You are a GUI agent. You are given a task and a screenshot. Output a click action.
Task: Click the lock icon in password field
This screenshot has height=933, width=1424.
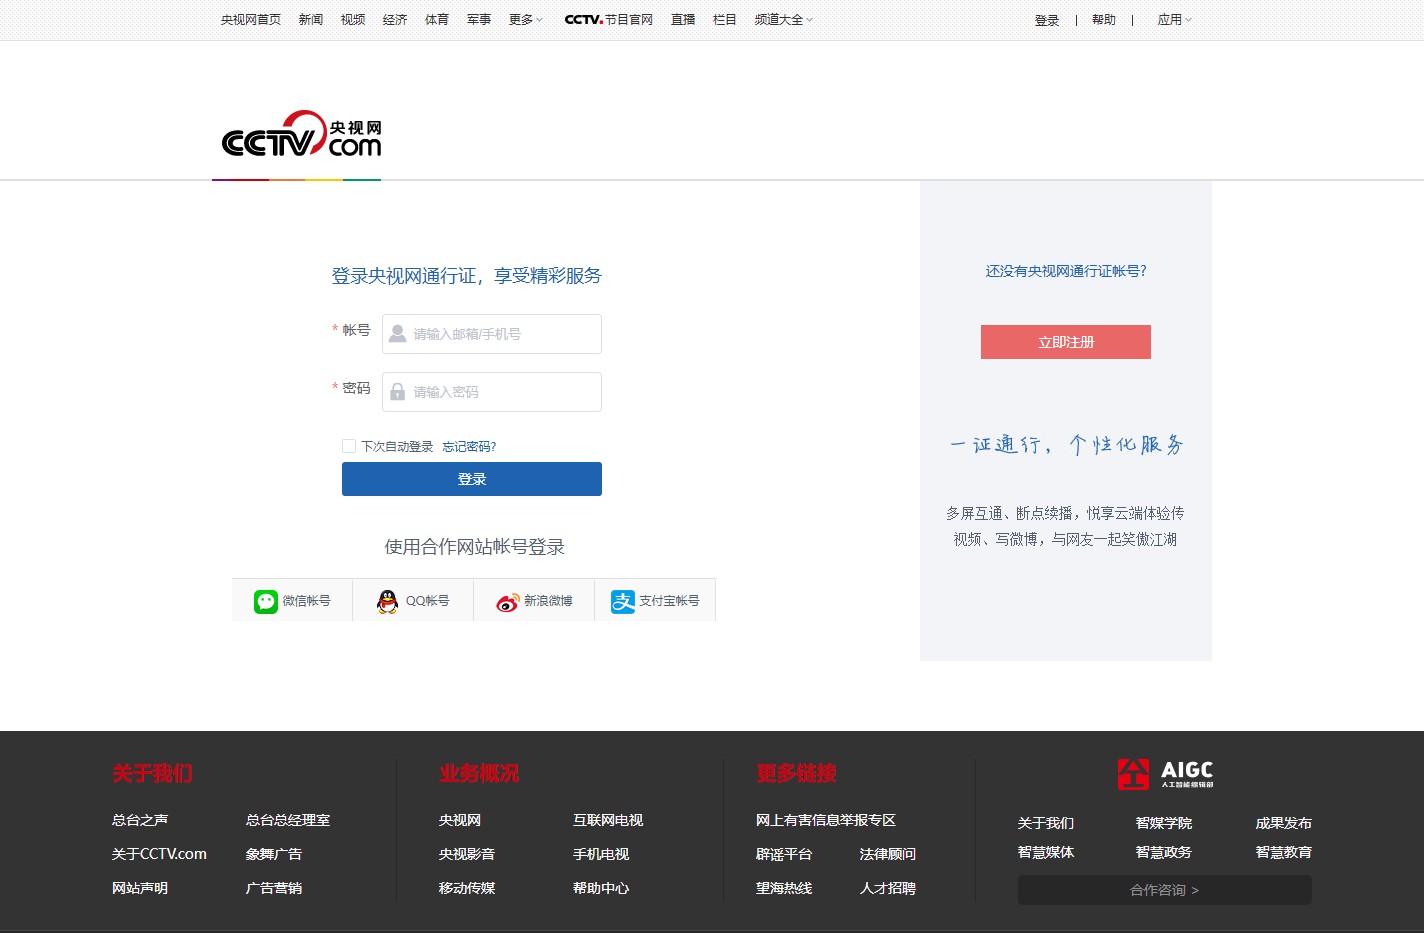coord(397,391)
